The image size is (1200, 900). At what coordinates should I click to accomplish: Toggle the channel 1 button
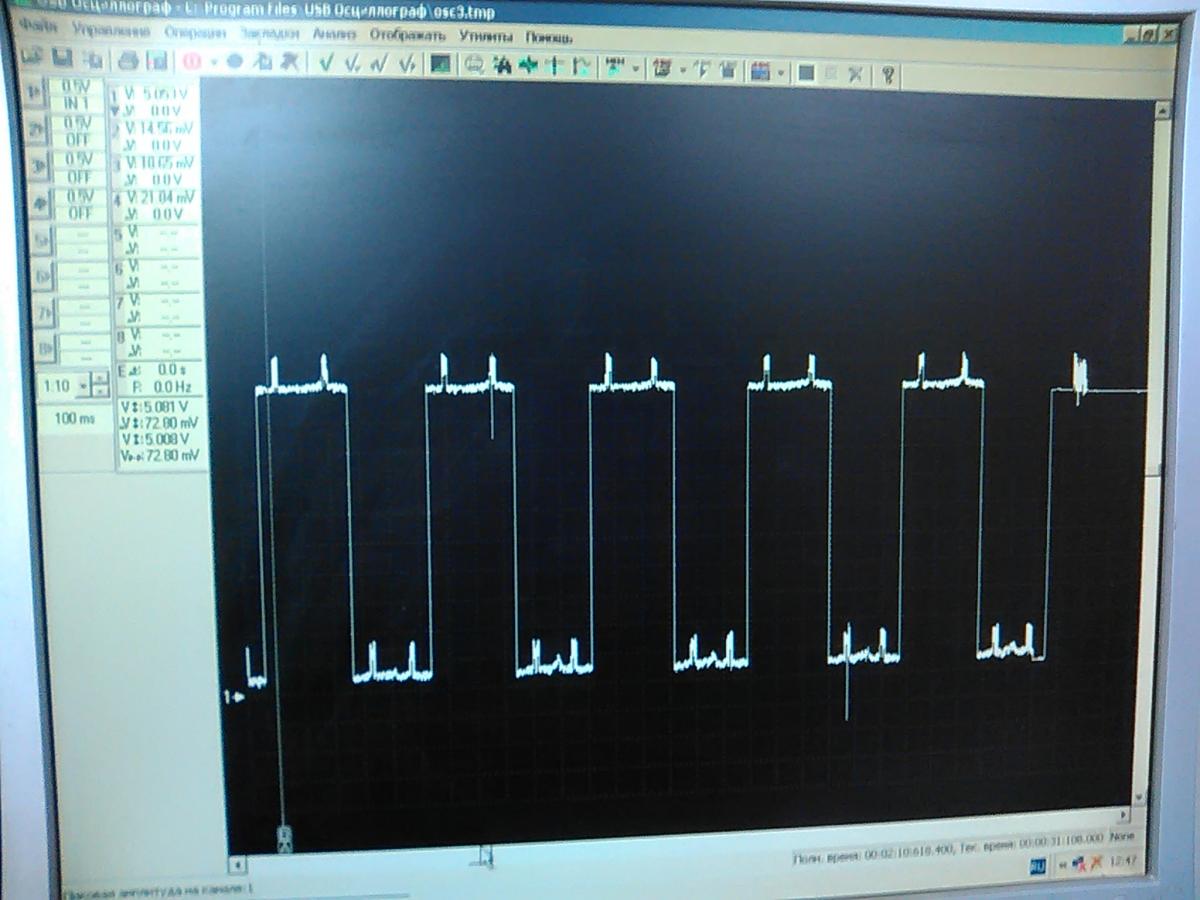pos(36,94)
